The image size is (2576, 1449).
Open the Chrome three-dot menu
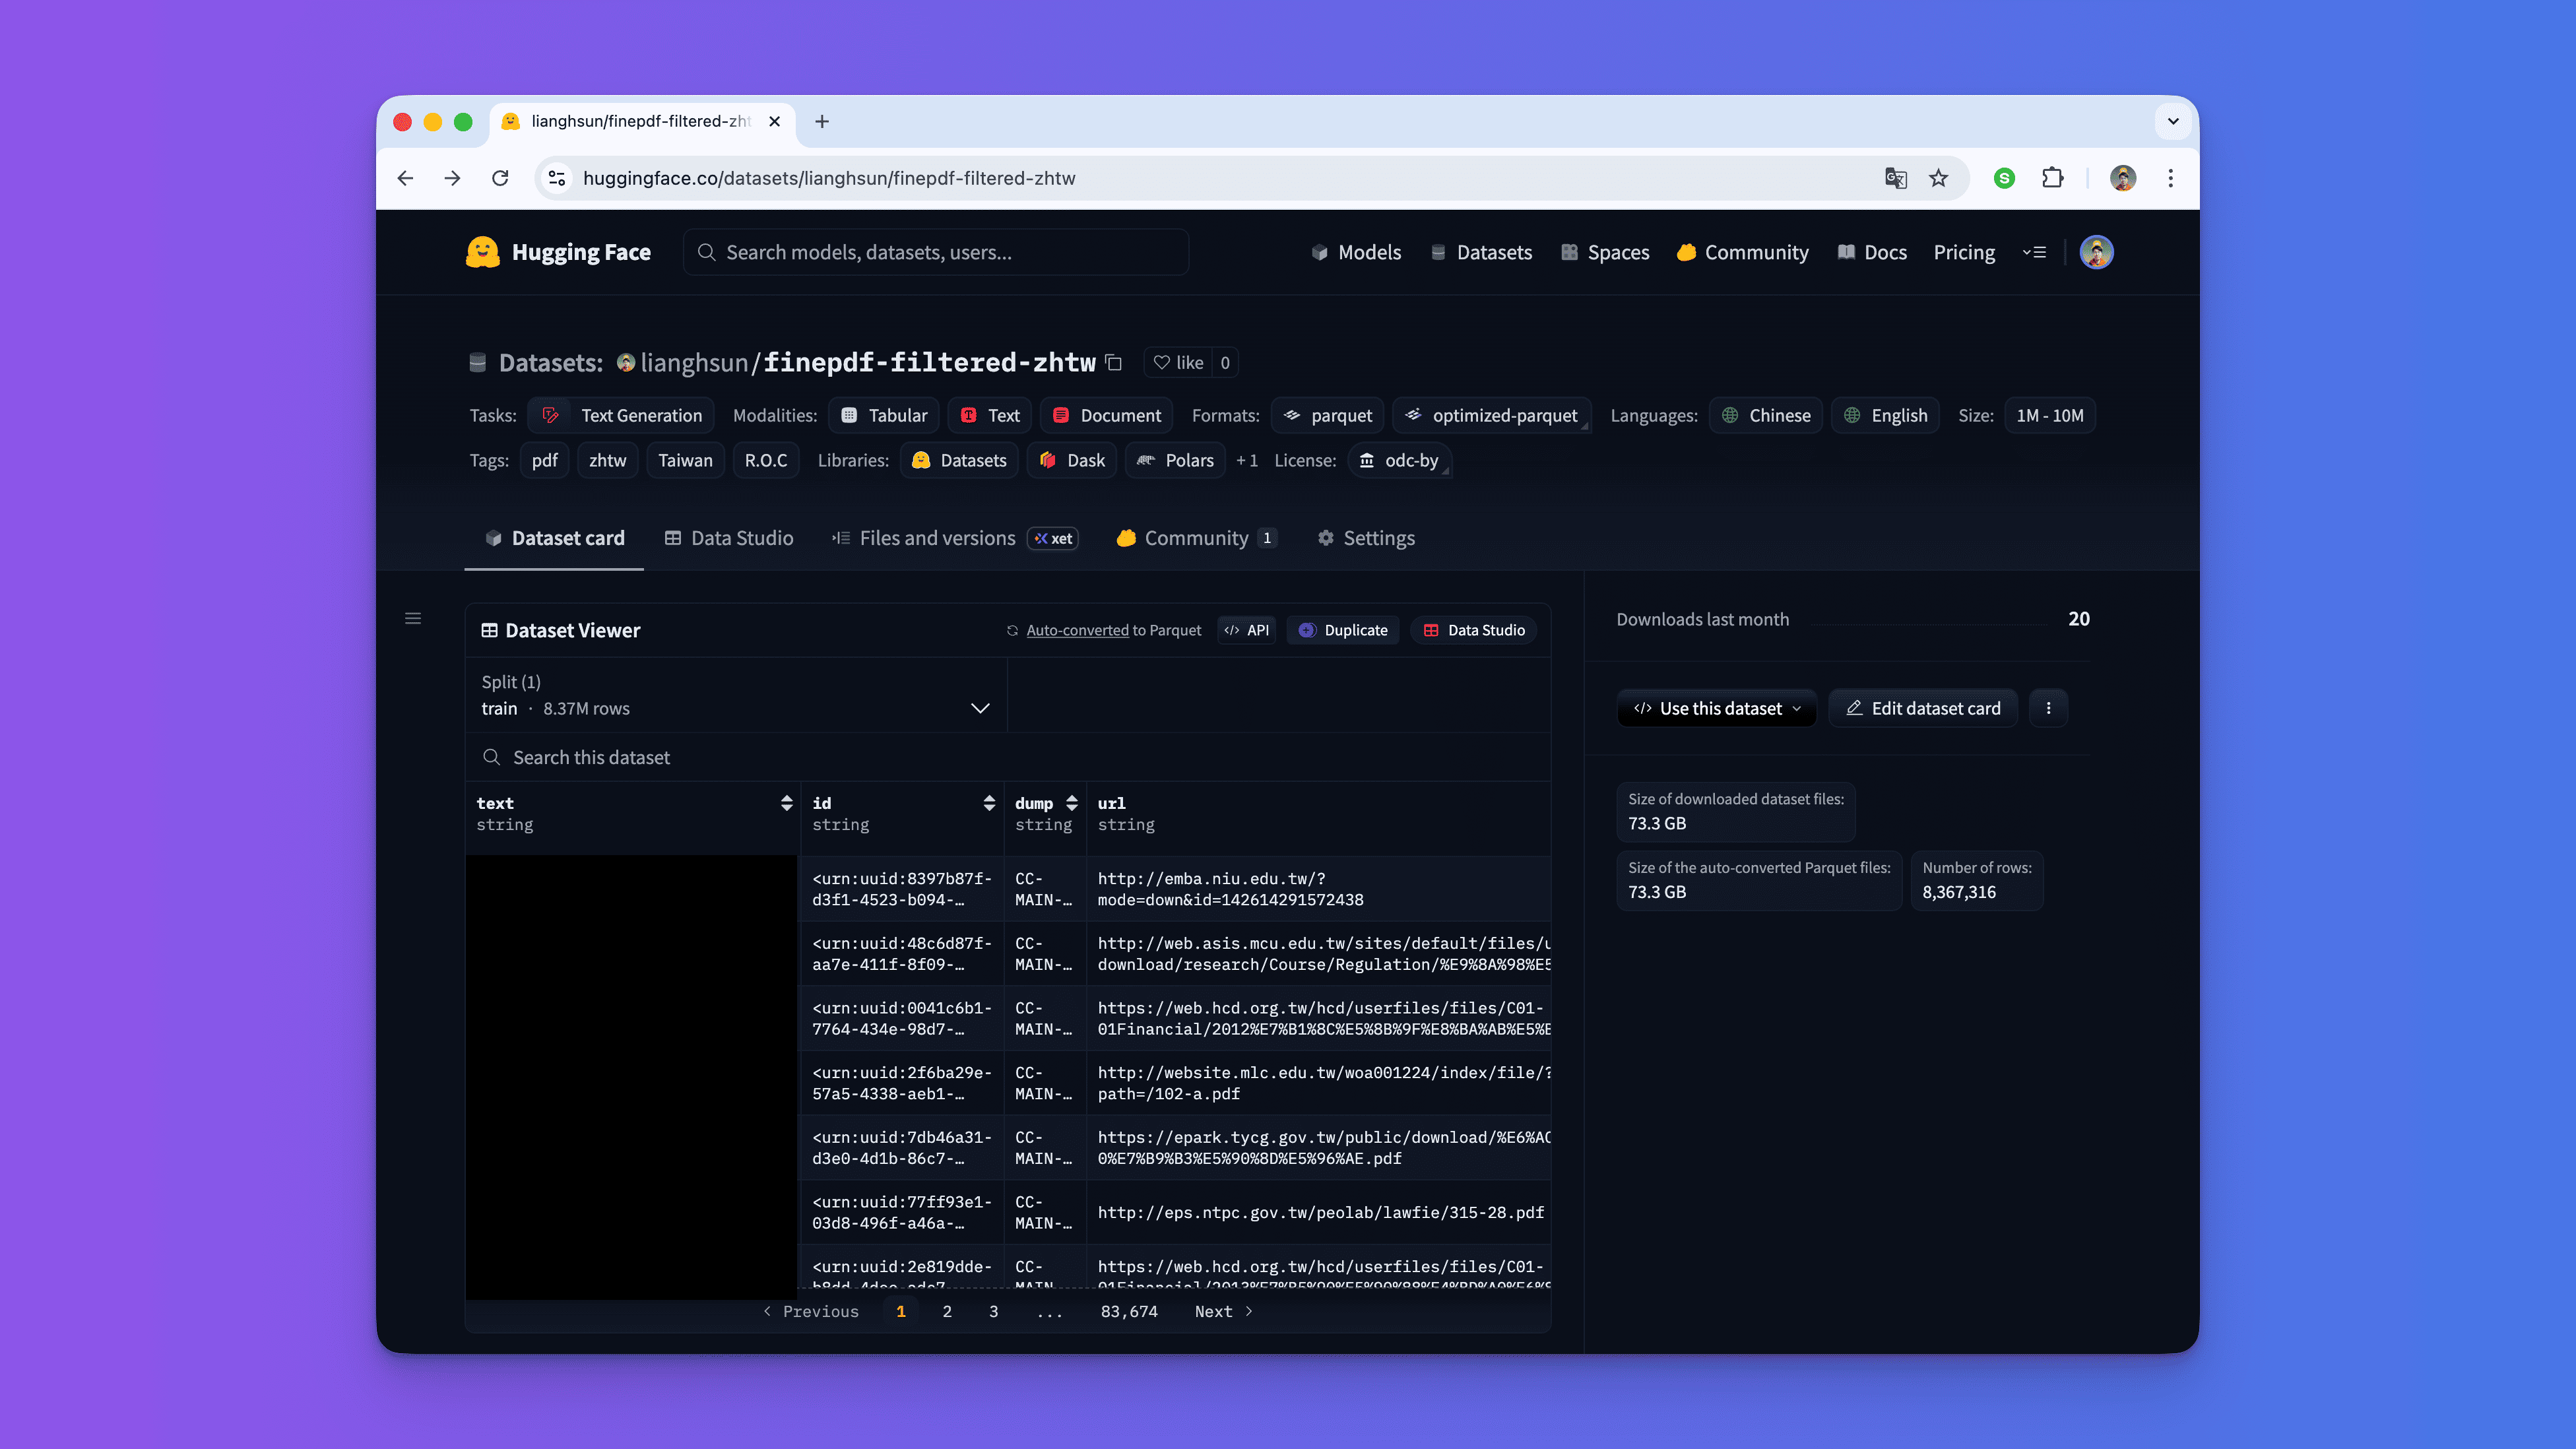click(2170, 178)
